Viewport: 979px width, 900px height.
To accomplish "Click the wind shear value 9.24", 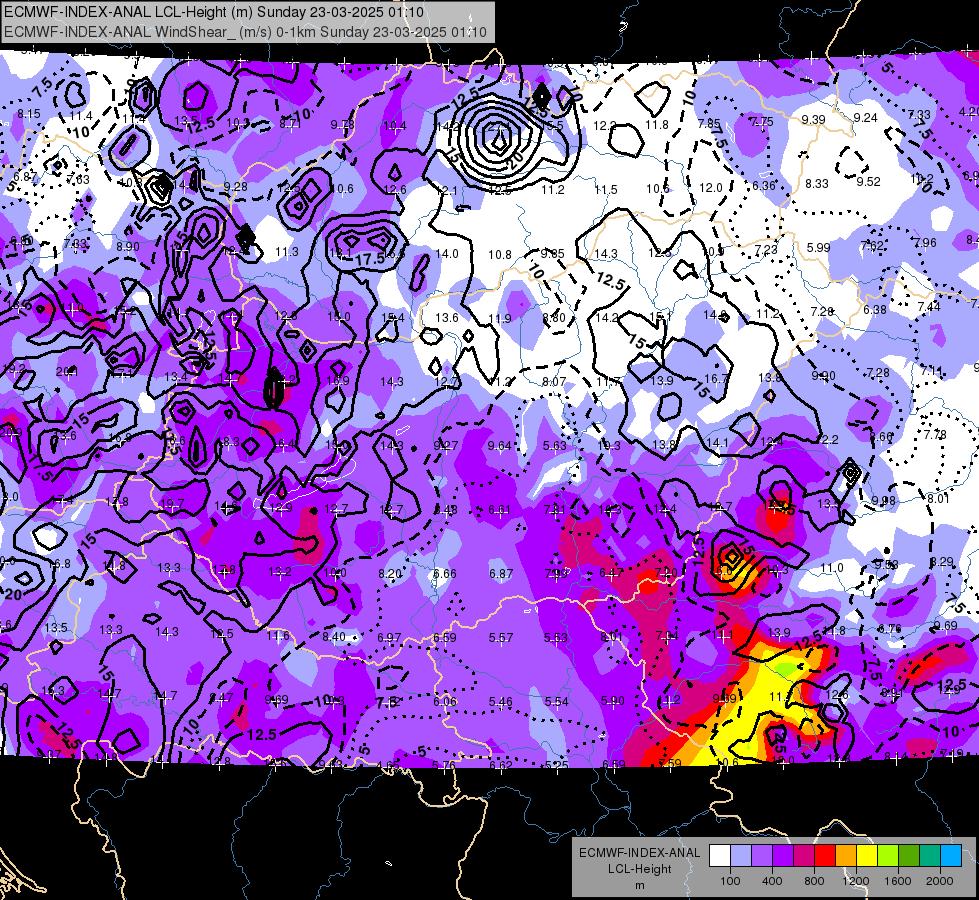I will 865,117.
